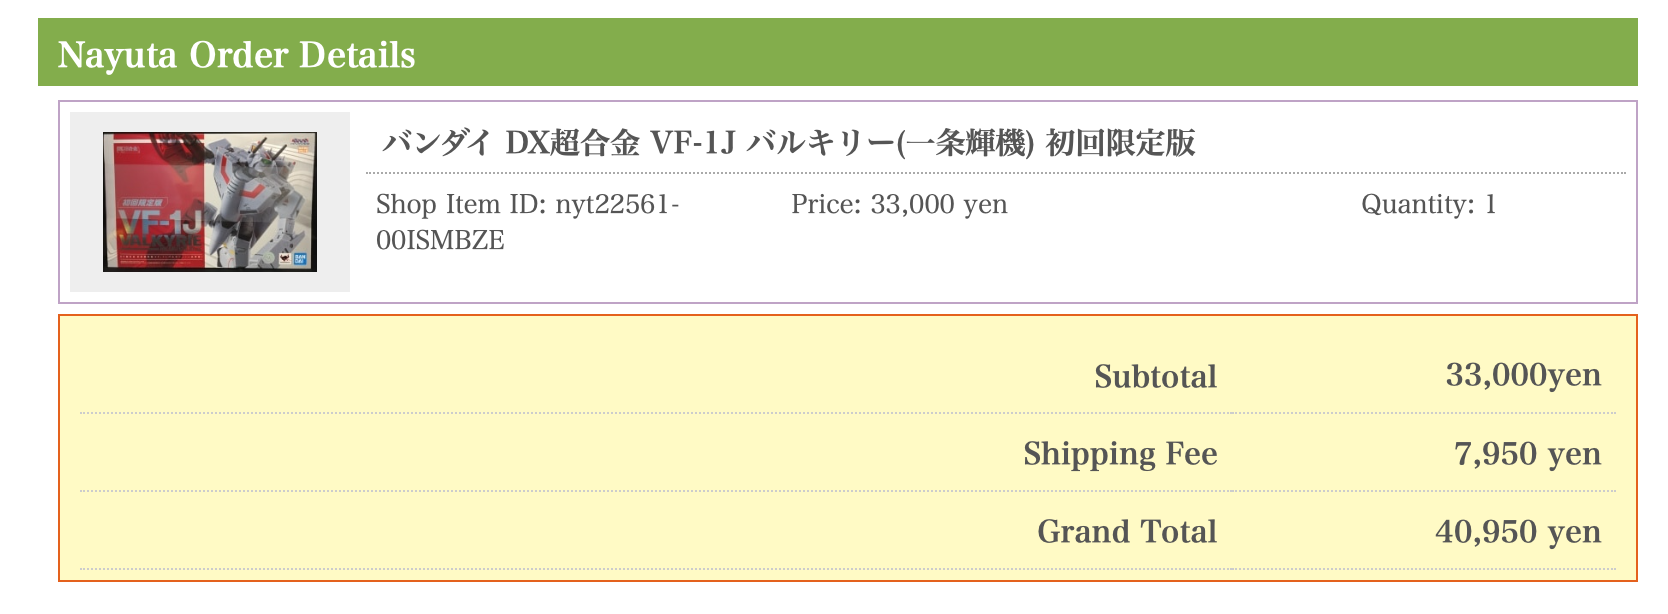Image resolution: width=1668 pixels, height=614 pixels.
Task: Click the yellow order totals panel
Action: coord(847,448)
